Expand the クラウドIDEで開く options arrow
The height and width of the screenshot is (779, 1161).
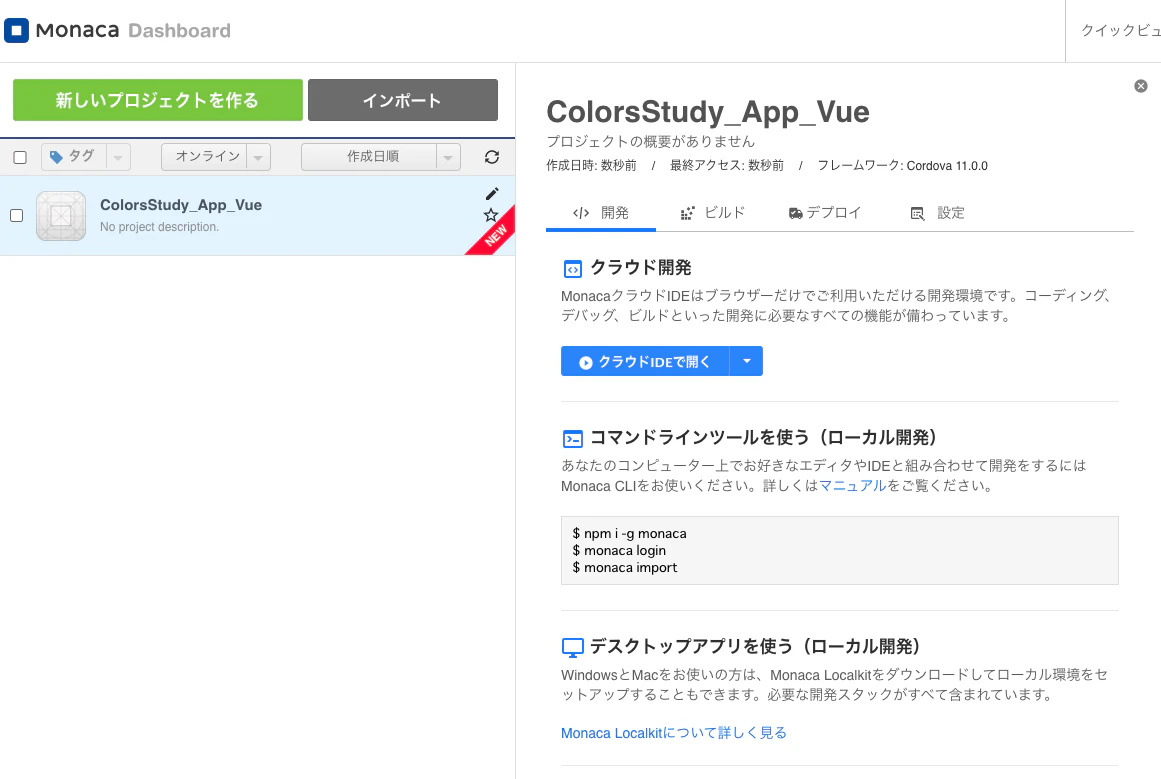click(746, 361)
